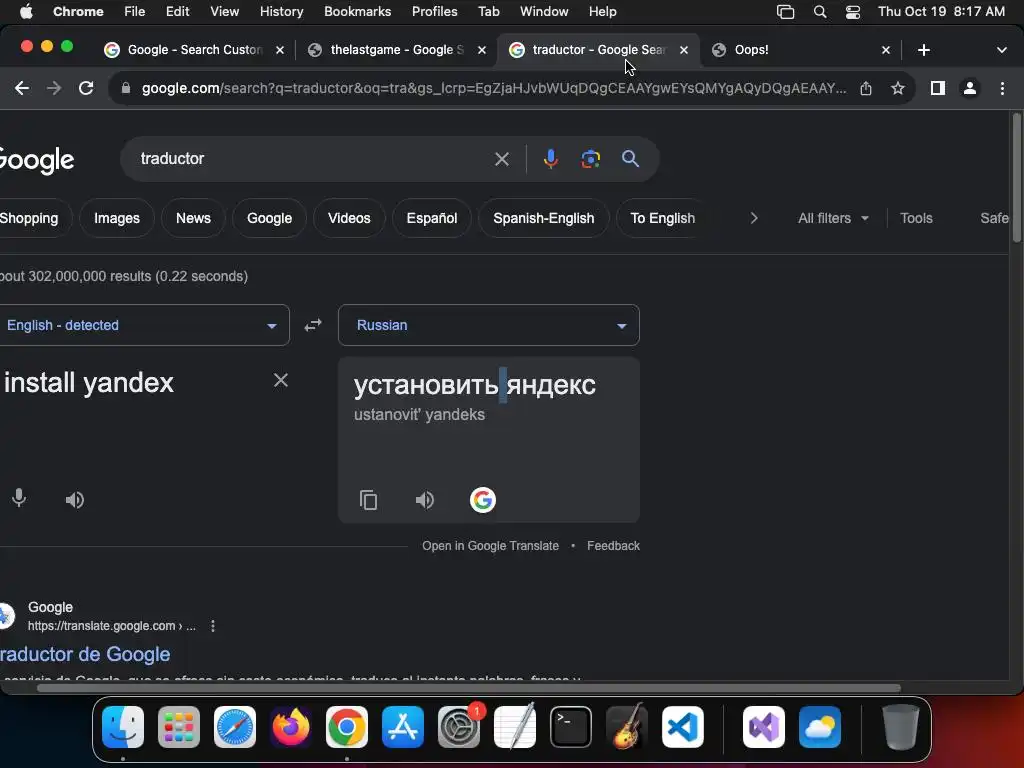
Task: Search the translation with the Google icon
Action: point(483,500)
